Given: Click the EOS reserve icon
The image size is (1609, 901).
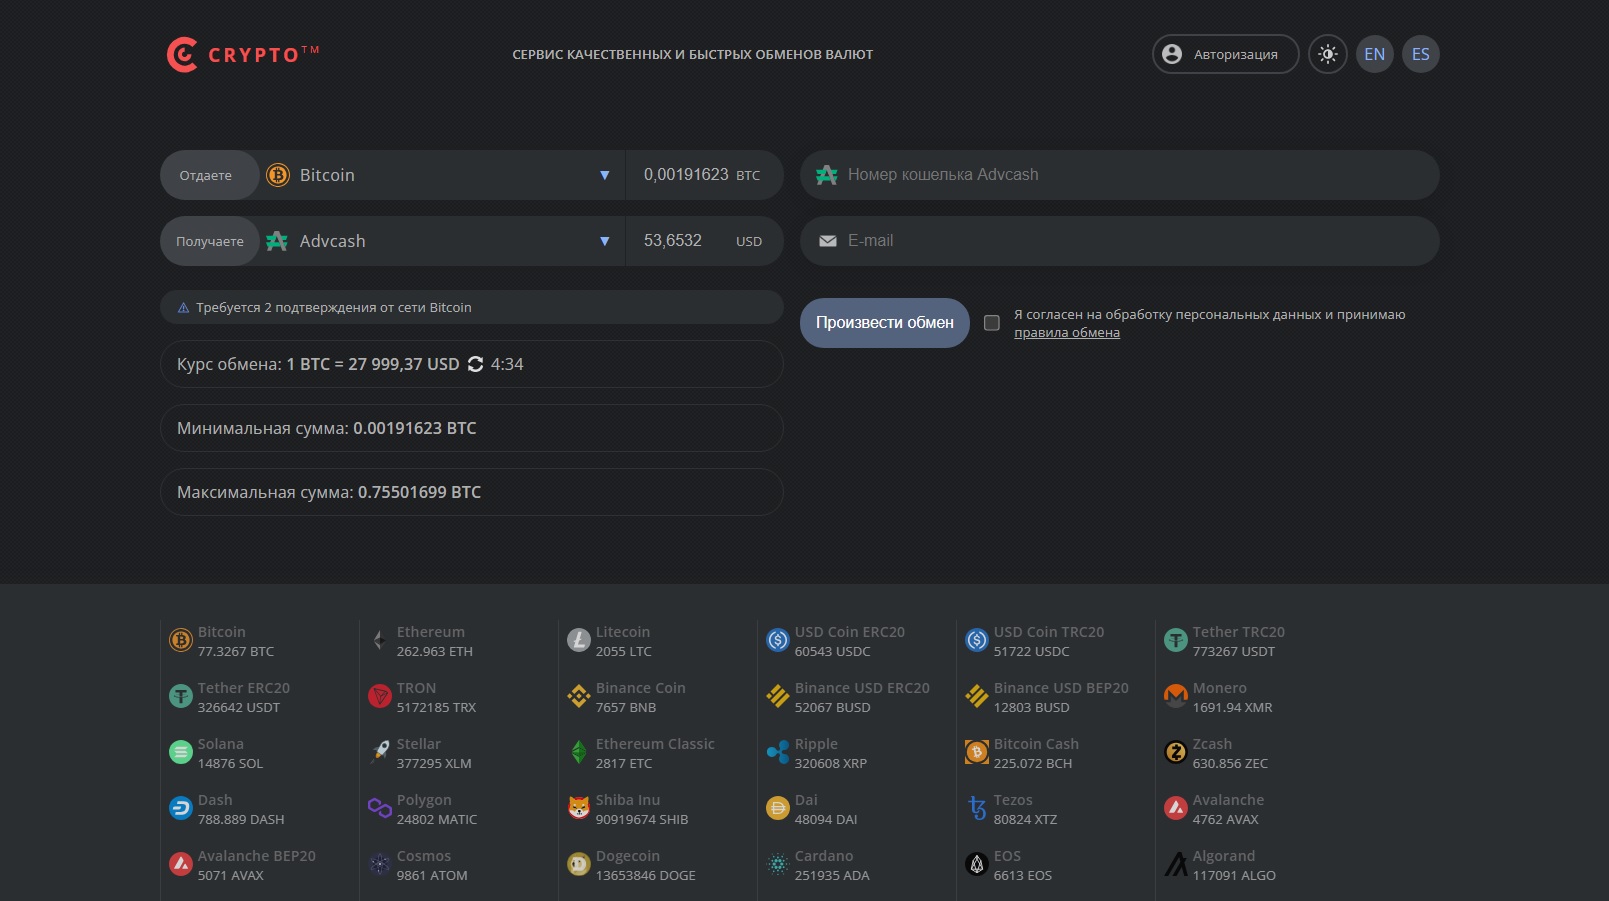Looking at the screenshot, I should pos(977,864).
